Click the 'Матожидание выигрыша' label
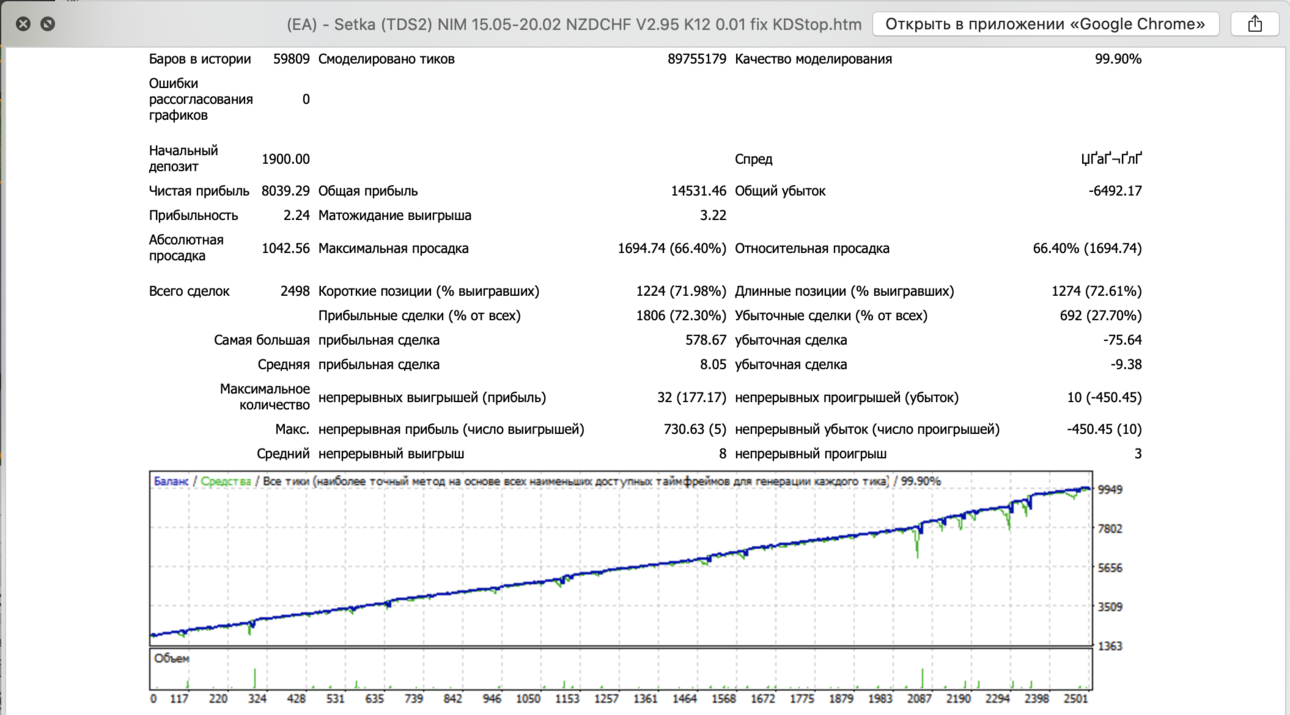The image size is (1290, 715). point(395,215)
